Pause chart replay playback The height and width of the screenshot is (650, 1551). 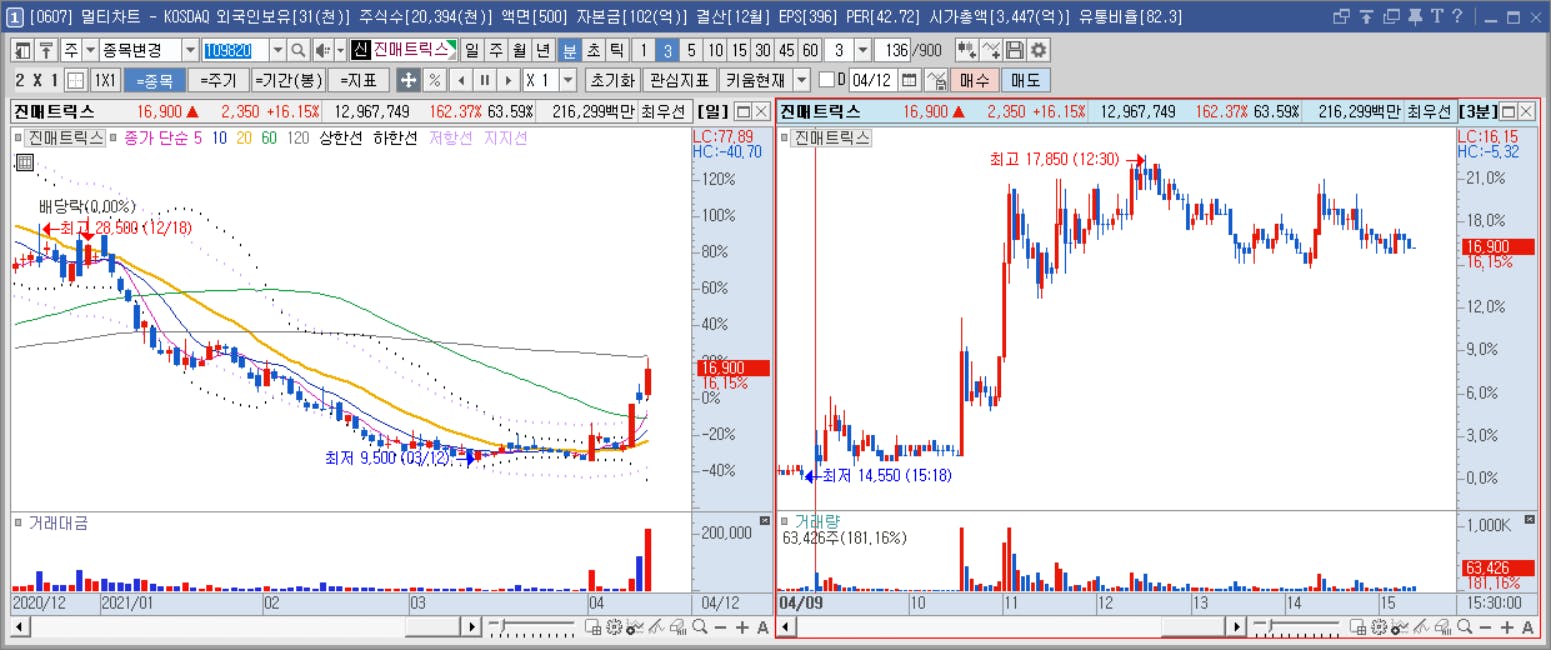tap(484, 80)
